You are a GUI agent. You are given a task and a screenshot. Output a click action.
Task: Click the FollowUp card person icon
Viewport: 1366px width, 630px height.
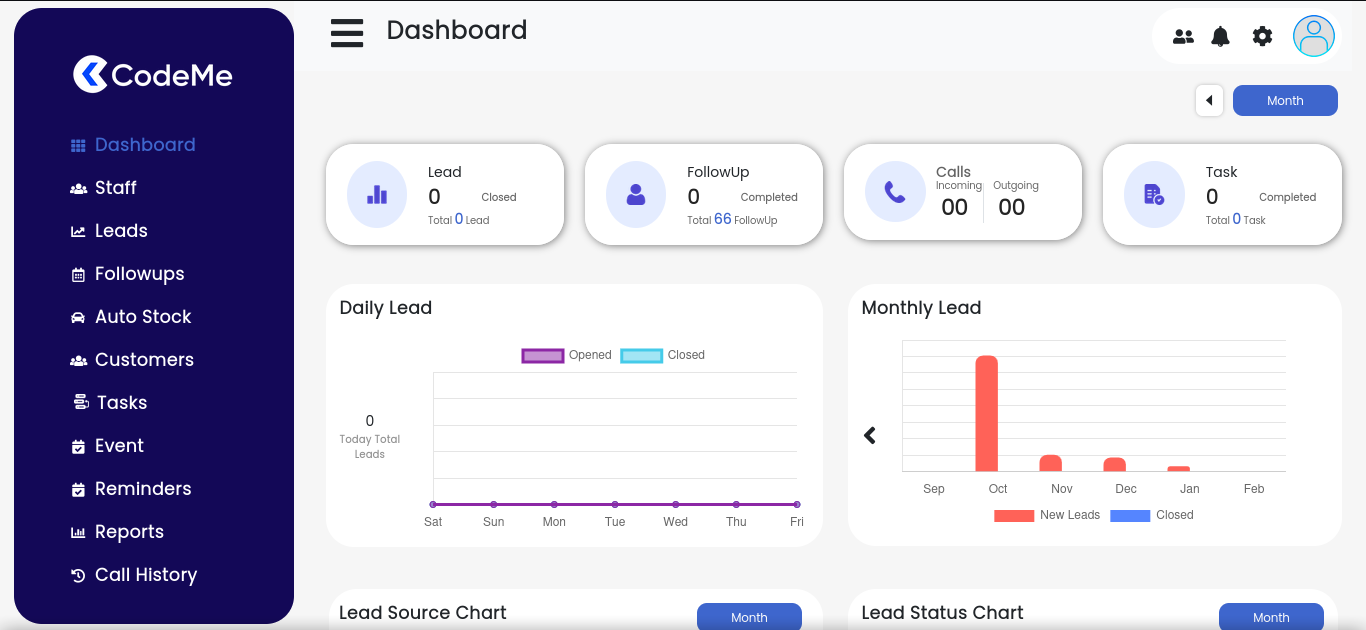point(636,194)
